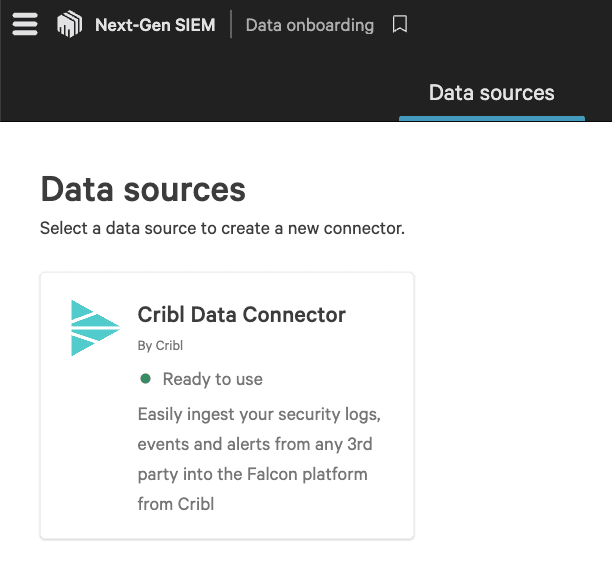Click the Next-Gen SIEM app title
The image size is (612, 572).
point(154,25)
